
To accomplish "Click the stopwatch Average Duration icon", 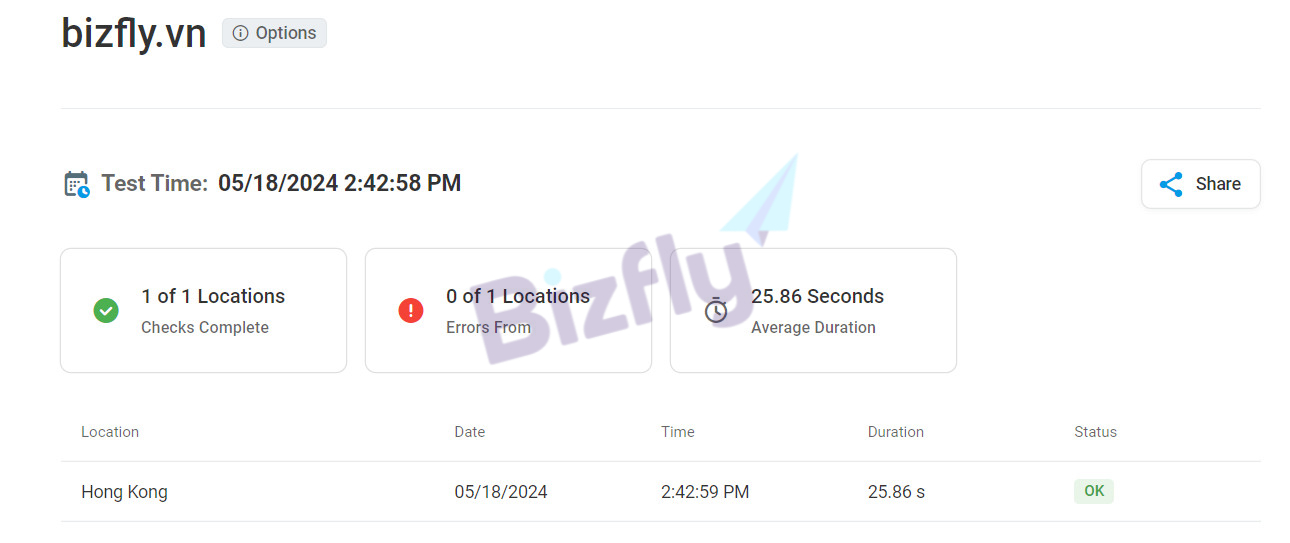I will click(716, 311).
